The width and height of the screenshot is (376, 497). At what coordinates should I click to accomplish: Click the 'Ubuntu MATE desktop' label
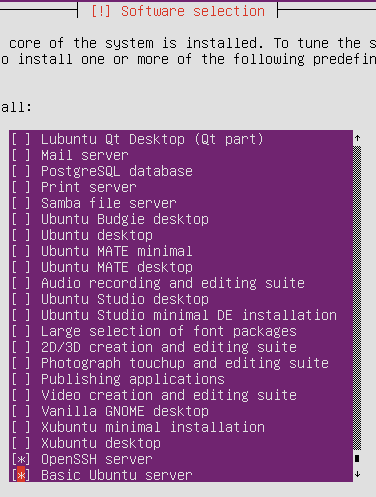[x=117, y=267]
